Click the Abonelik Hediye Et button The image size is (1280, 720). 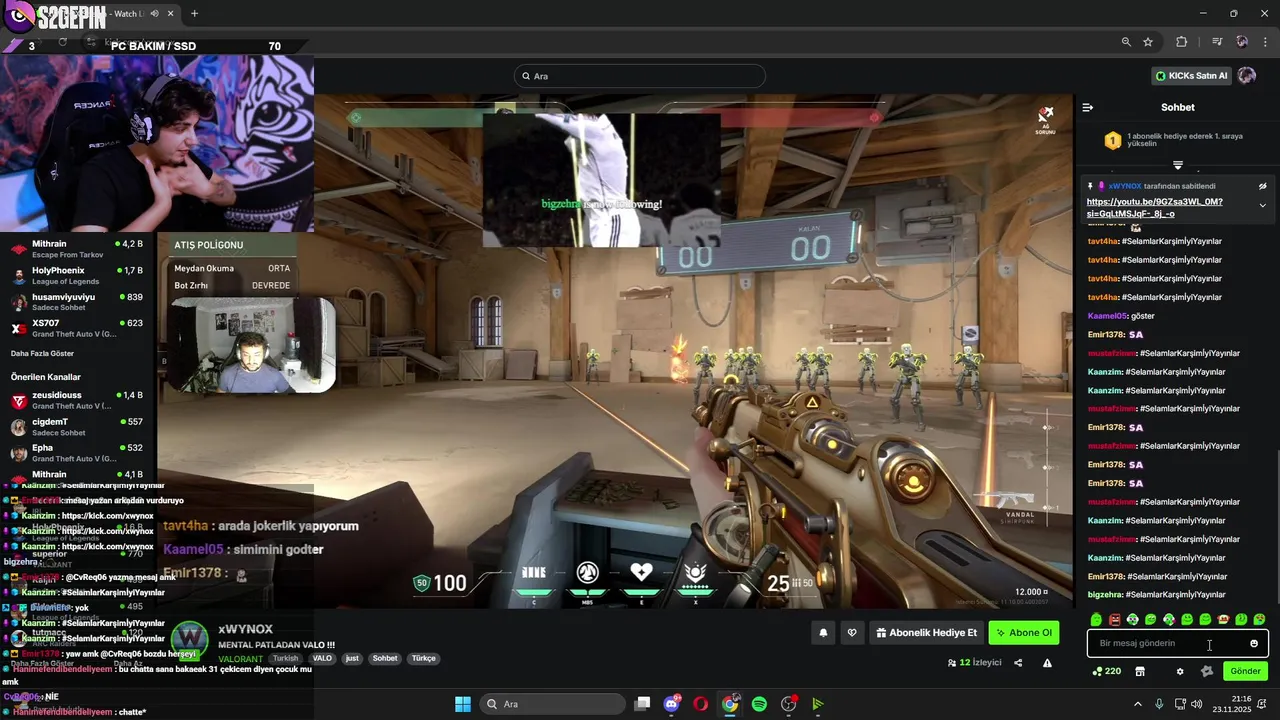(x=926, y=633)
